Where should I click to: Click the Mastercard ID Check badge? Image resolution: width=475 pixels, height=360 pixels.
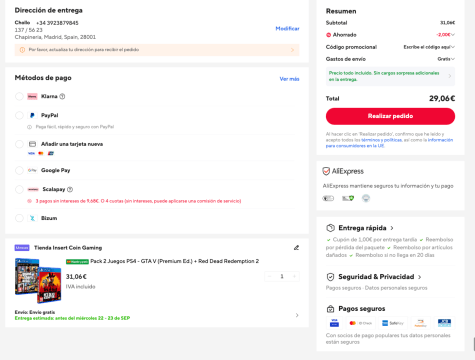(x=361, y=323)
